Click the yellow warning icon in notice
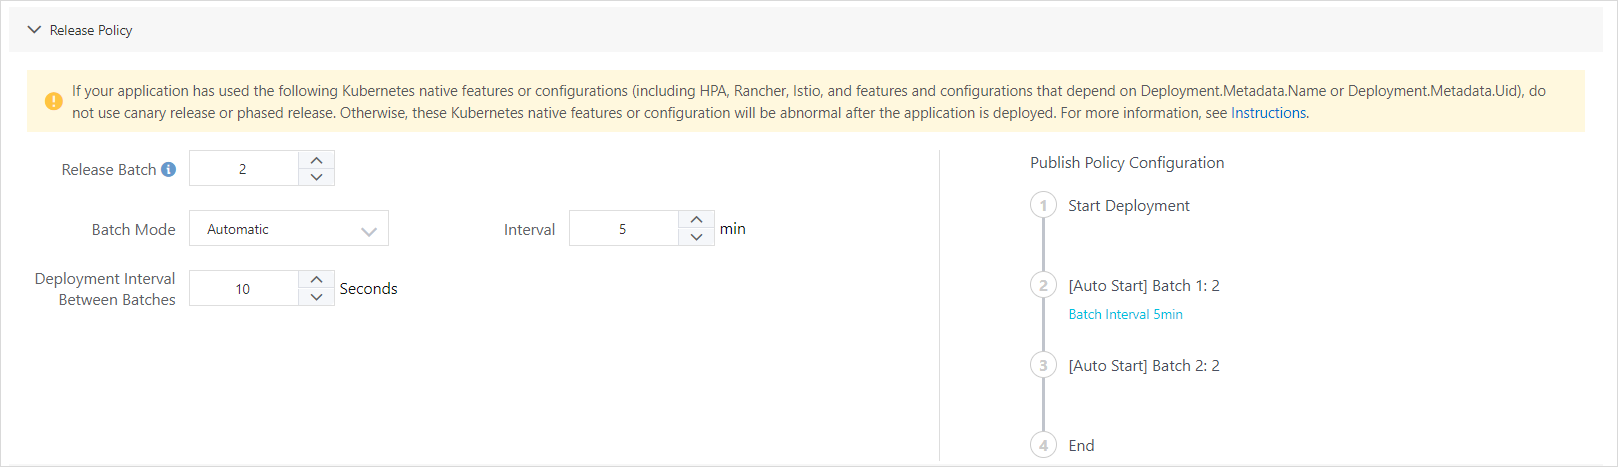Image resolution: width=1618 pixels, height=467 pixels. 54,101
